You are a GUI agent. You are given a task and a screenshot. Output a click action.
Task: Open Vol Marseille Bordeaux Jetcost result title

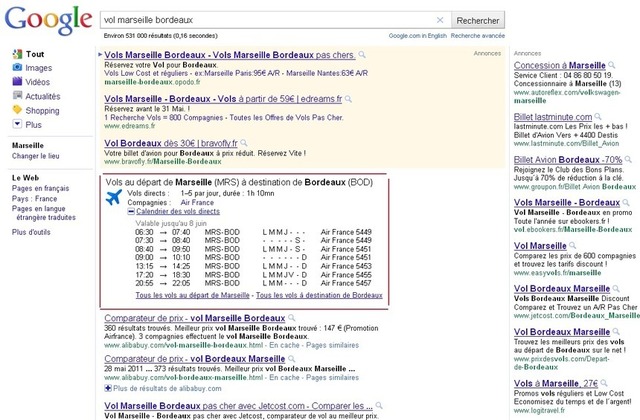[x=238, y=406]
